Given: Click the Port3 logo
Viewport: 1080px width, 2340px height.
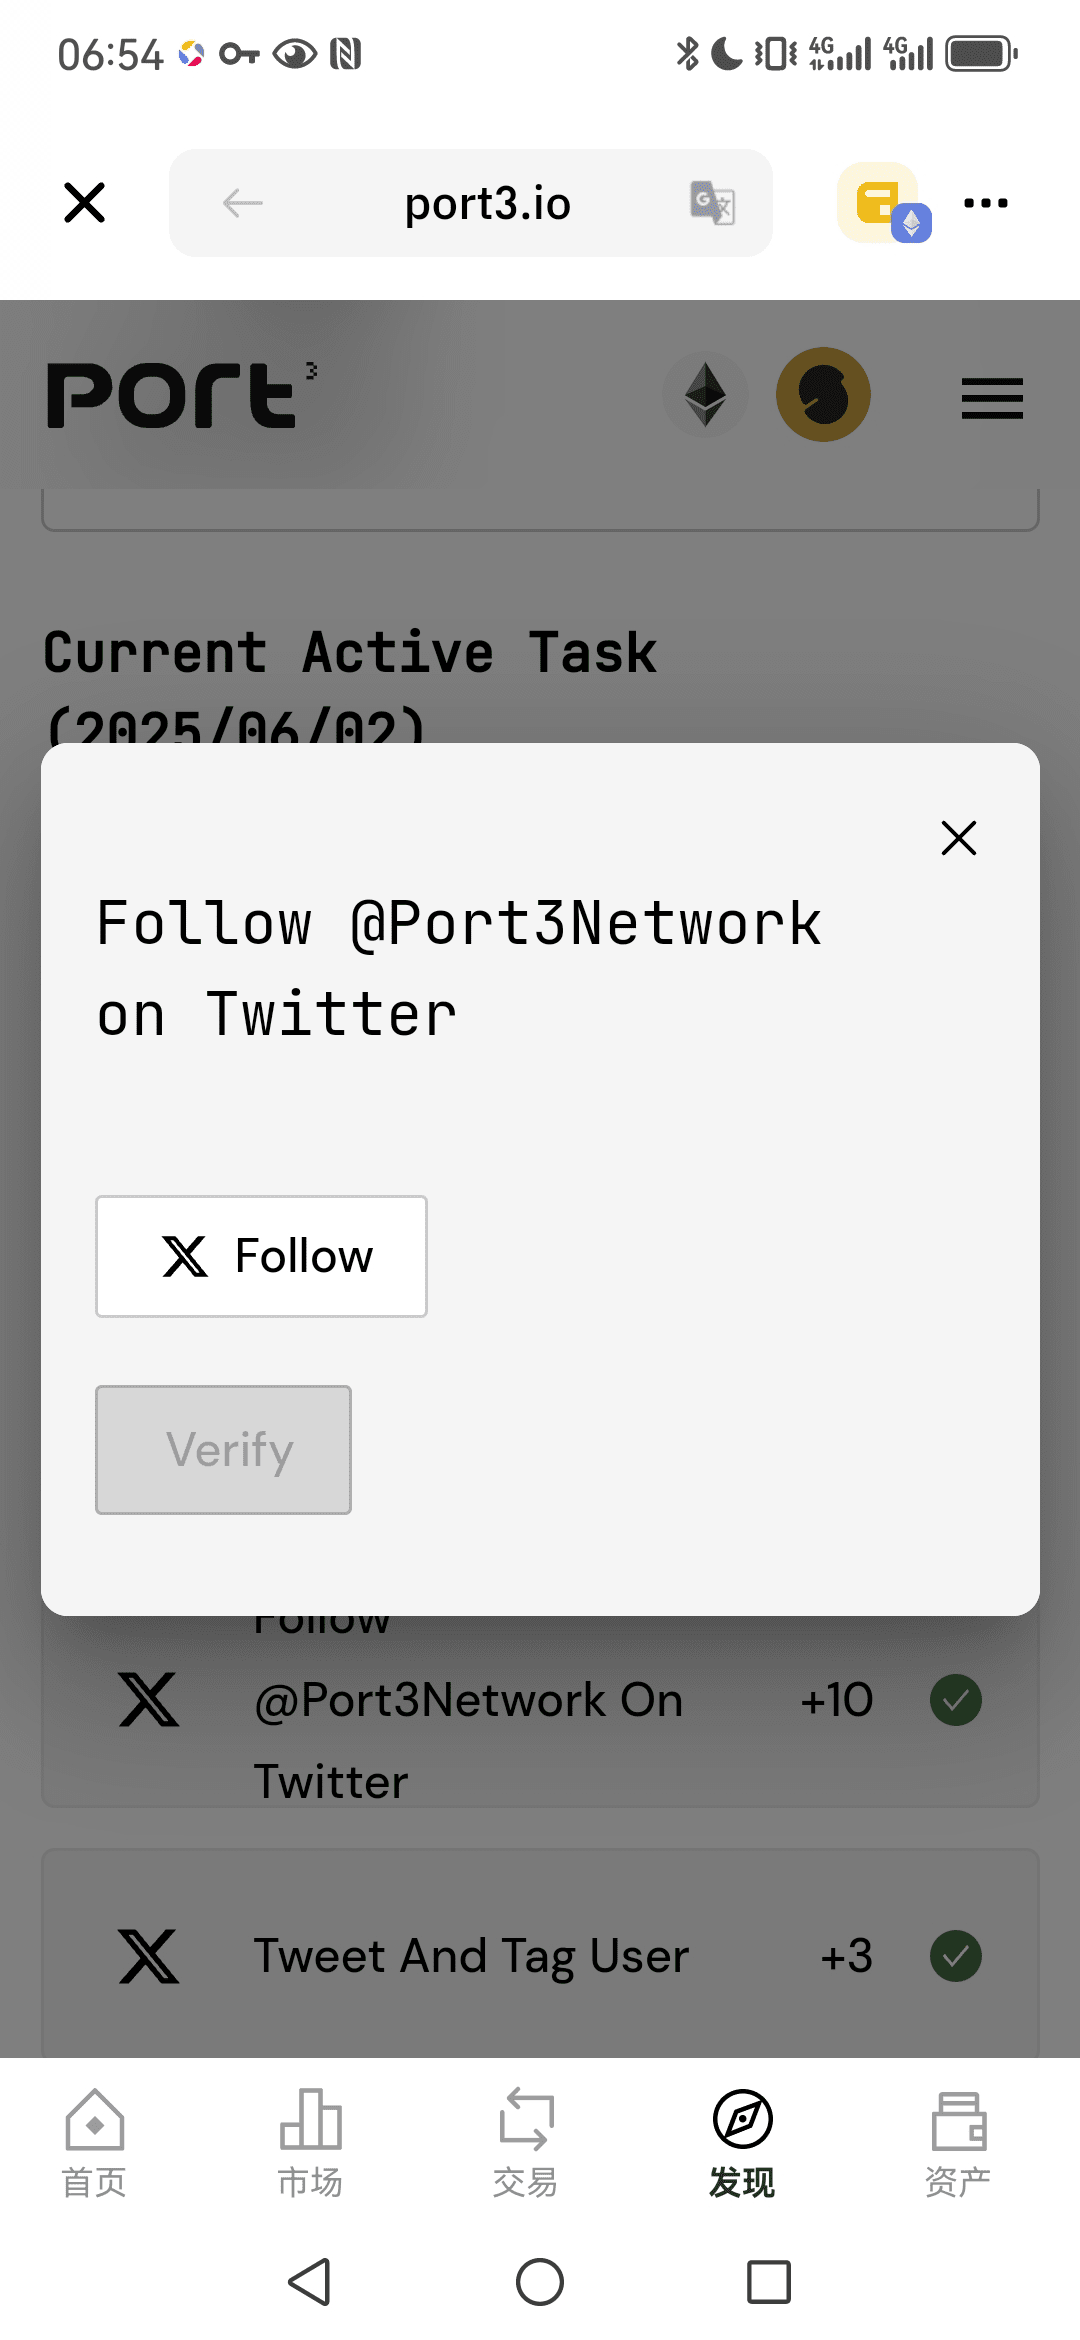Looking at the screenshot, I should 182,395.
